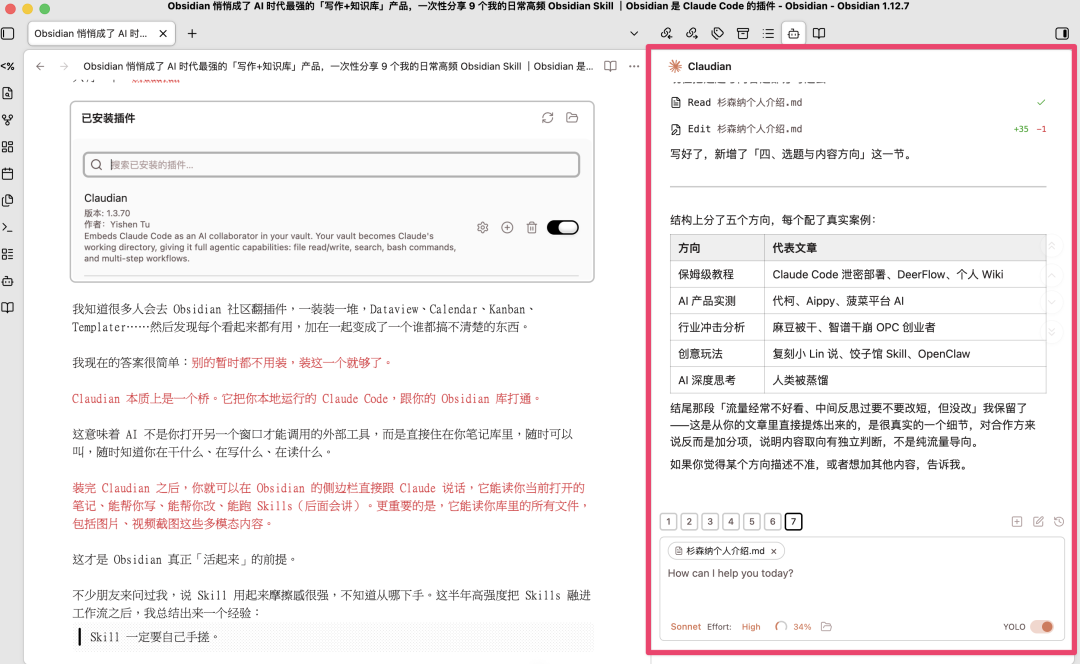The height and width of the screenshot is (664, 1080).
Task: Switch to Claudian conversation tab 3
Action: (710, 521)
